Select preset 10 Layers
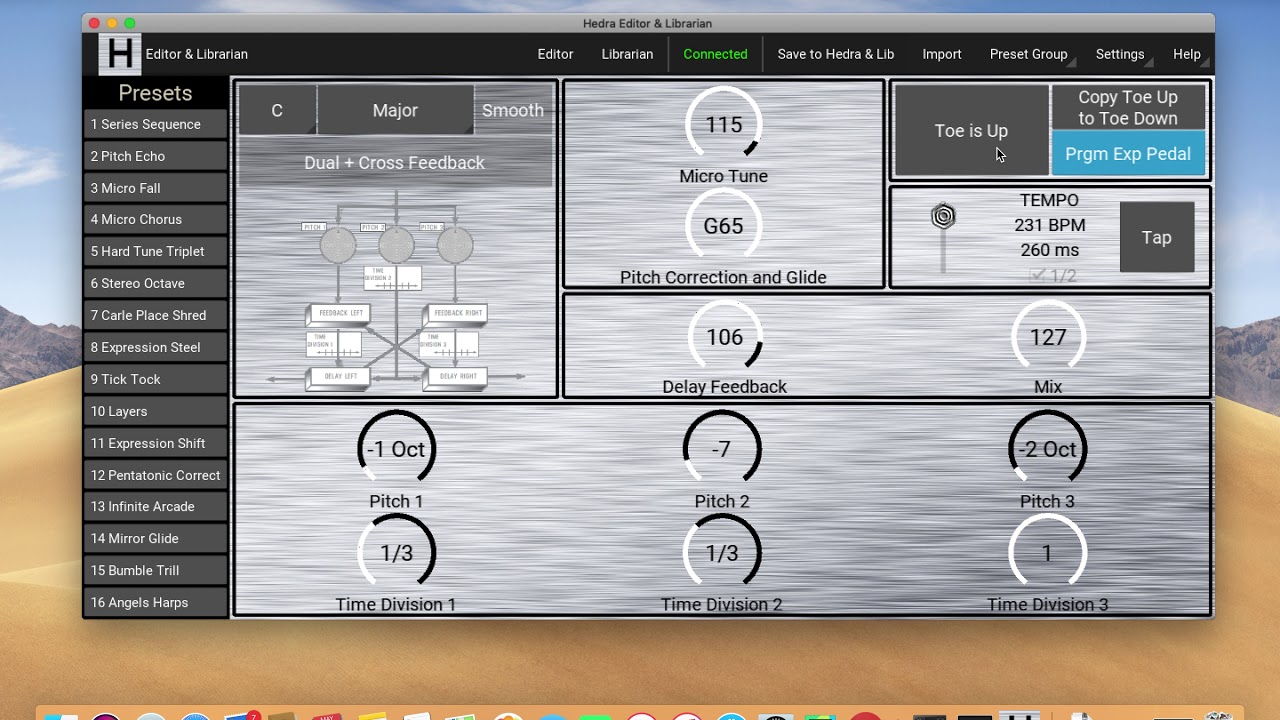Screen dimensions: 1280x720 click(156, 411)
